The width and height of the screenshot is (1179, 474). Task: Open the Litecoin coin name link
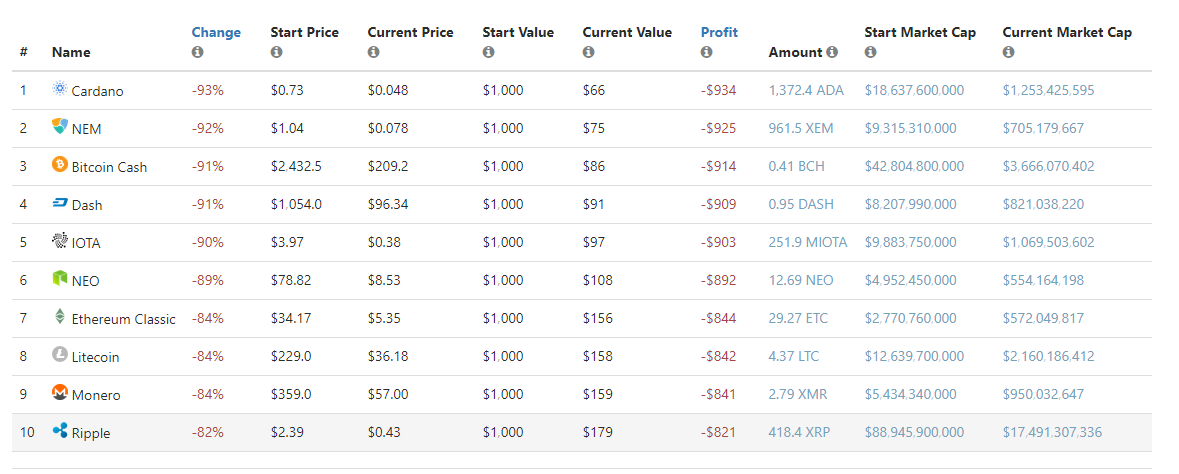click(x=95, y=357)
